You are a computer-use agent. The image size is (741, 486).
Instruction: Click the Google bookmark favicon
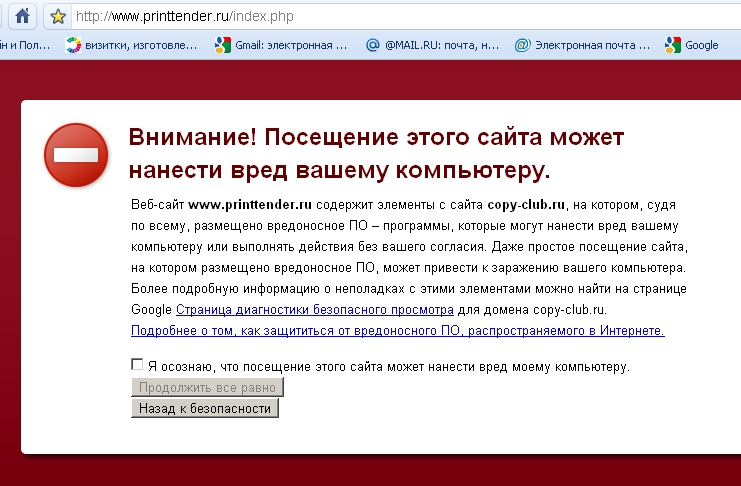click(x=673, y=45)
